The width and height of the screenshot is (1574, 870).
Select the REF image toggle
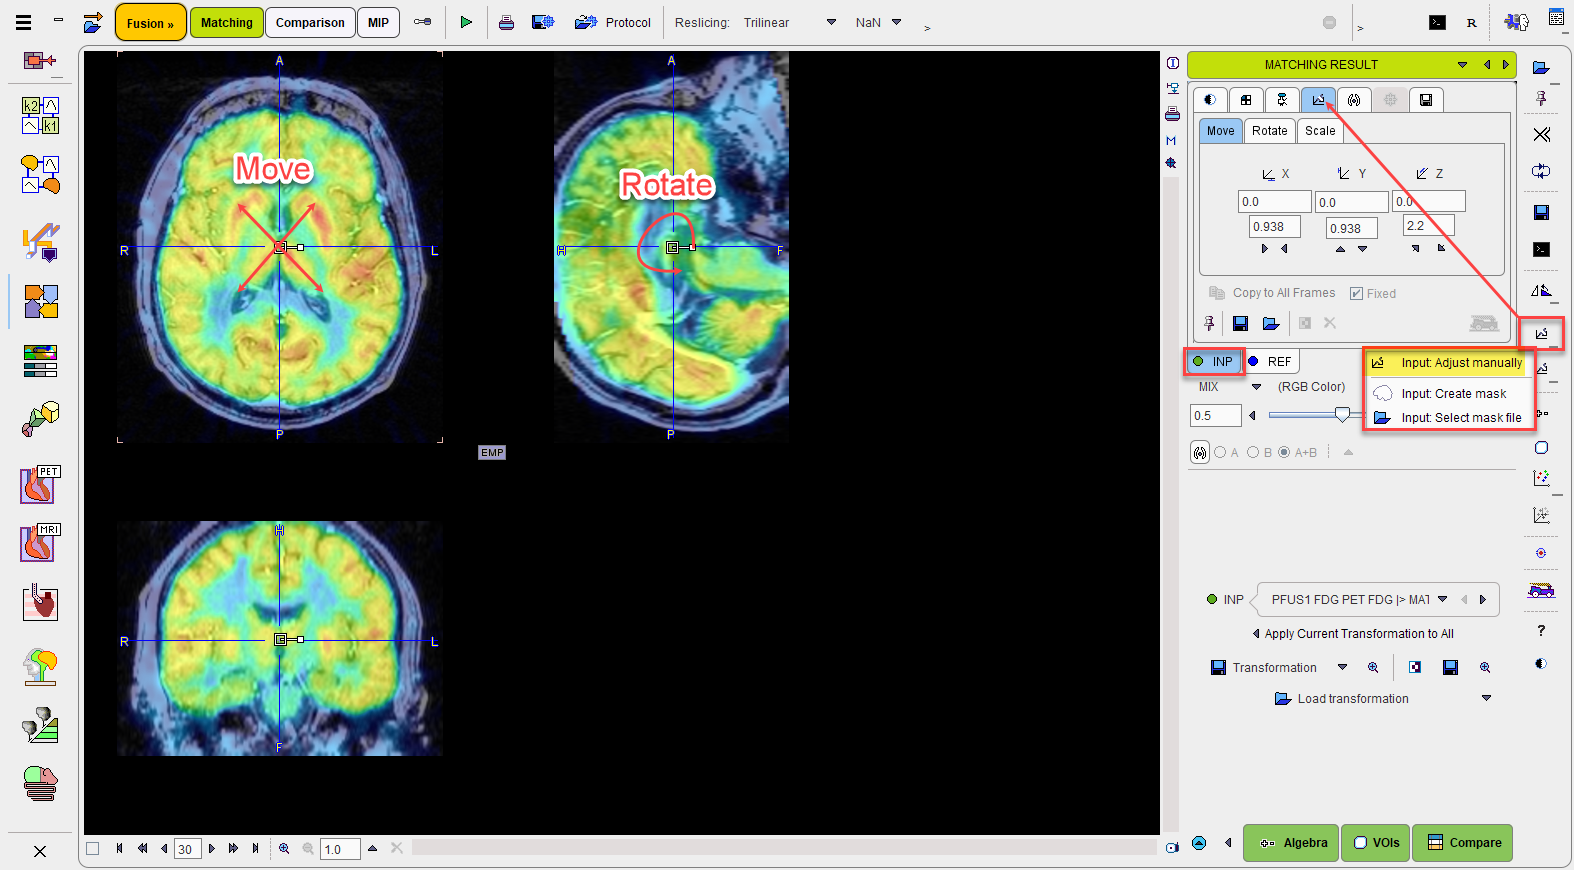pyautogui.click(x=1270, y=361)
